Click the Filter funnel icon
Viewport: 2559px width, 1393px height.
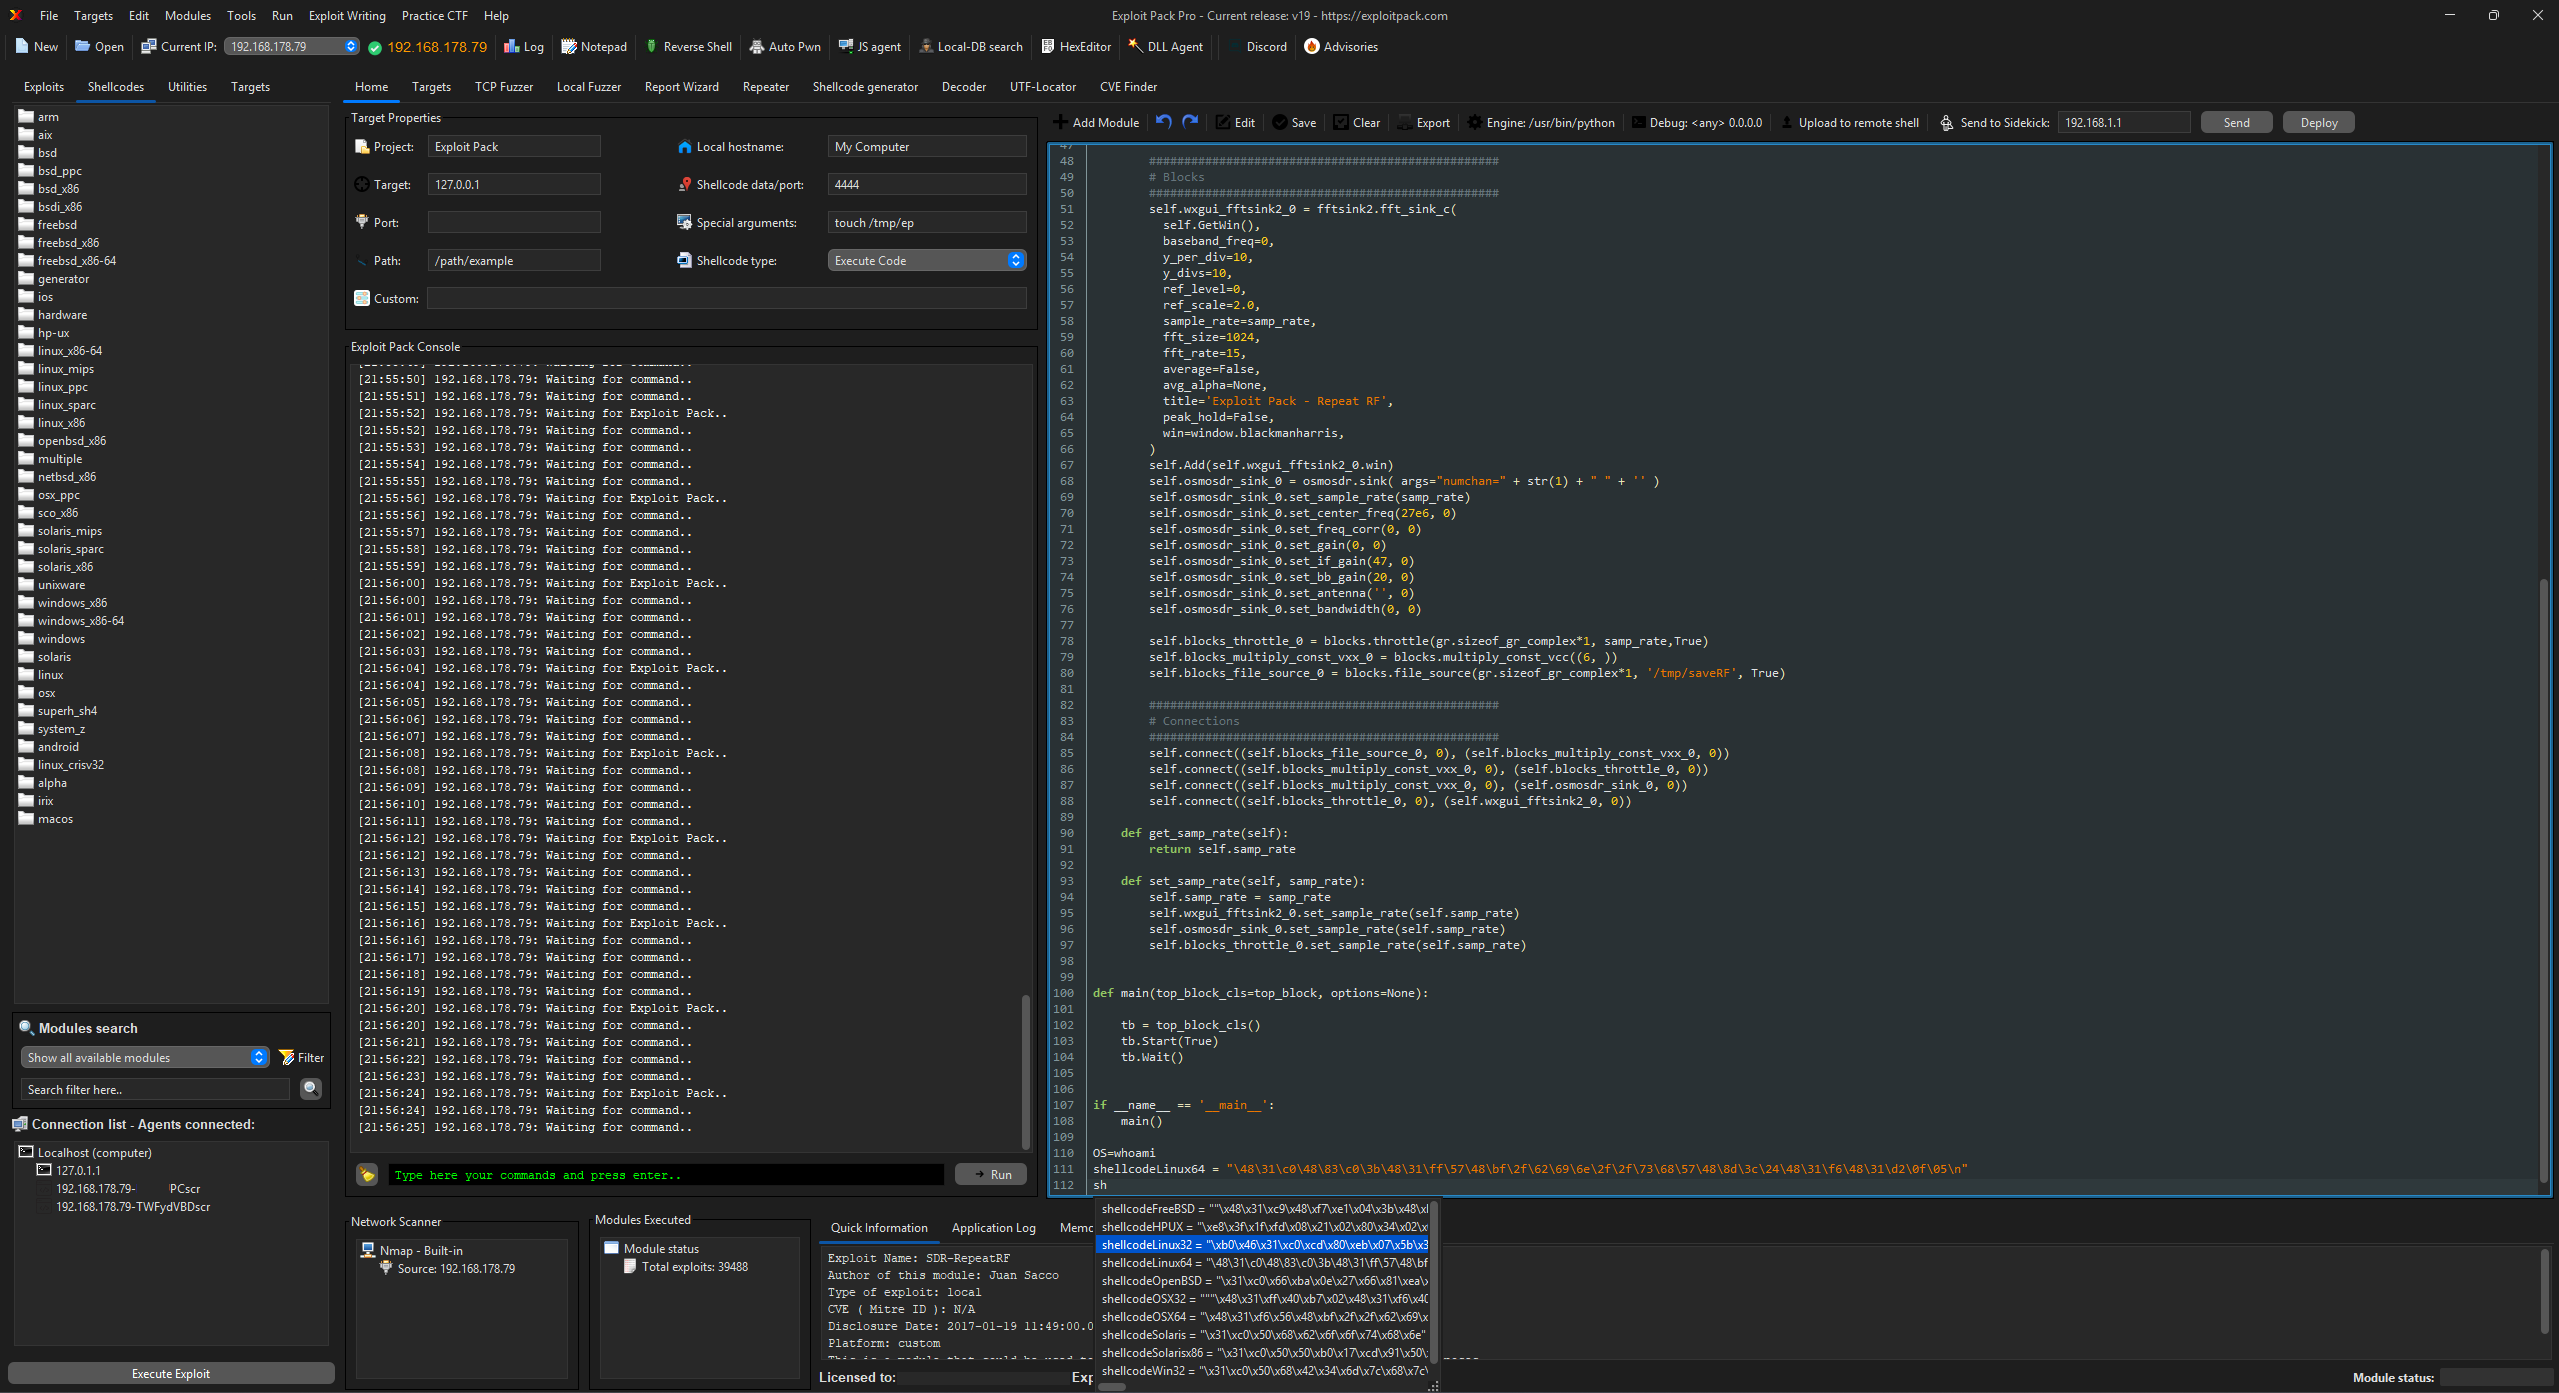click(x=287, y=1058)
